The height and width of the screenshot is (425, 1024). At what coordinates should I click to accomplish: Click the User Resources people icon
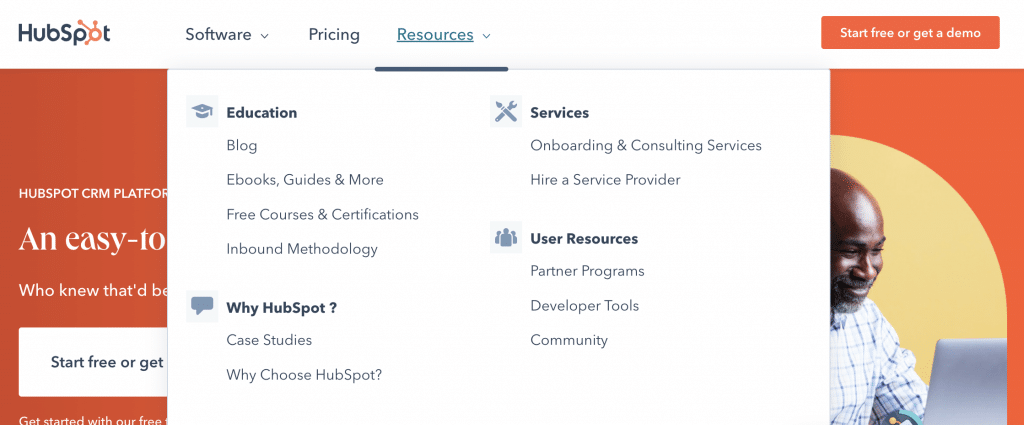click(x=506, y=238)
